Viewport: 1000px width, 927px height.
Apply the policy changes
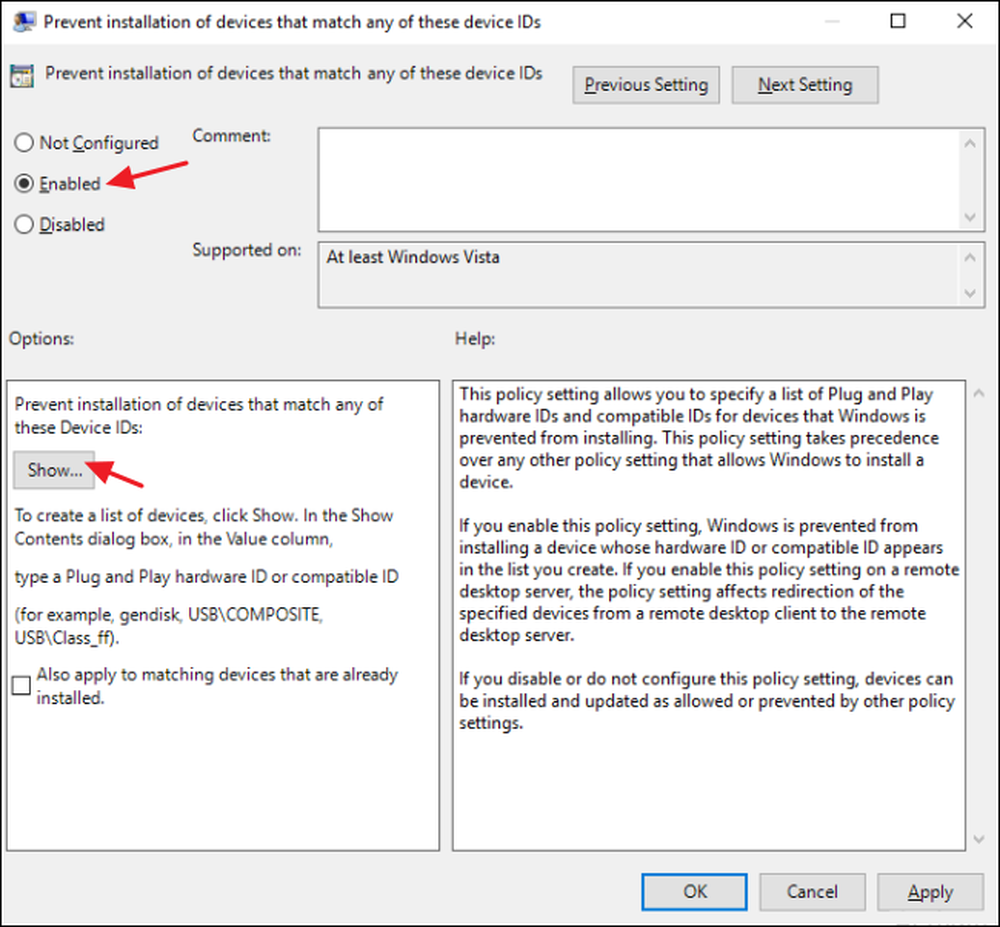[930, 891]
